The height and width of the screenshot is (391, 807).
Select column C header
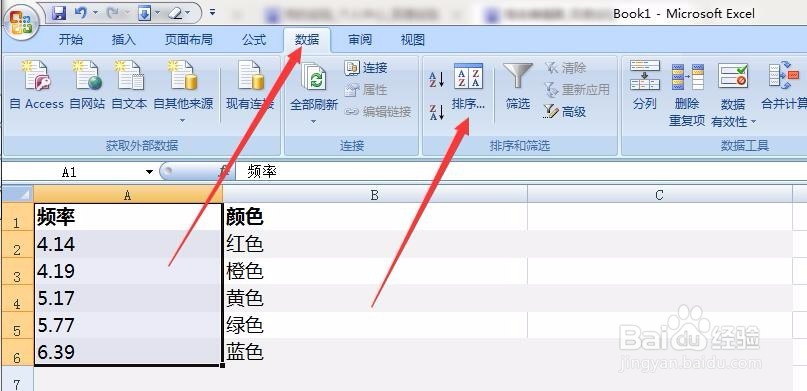(x=659, y=194)
